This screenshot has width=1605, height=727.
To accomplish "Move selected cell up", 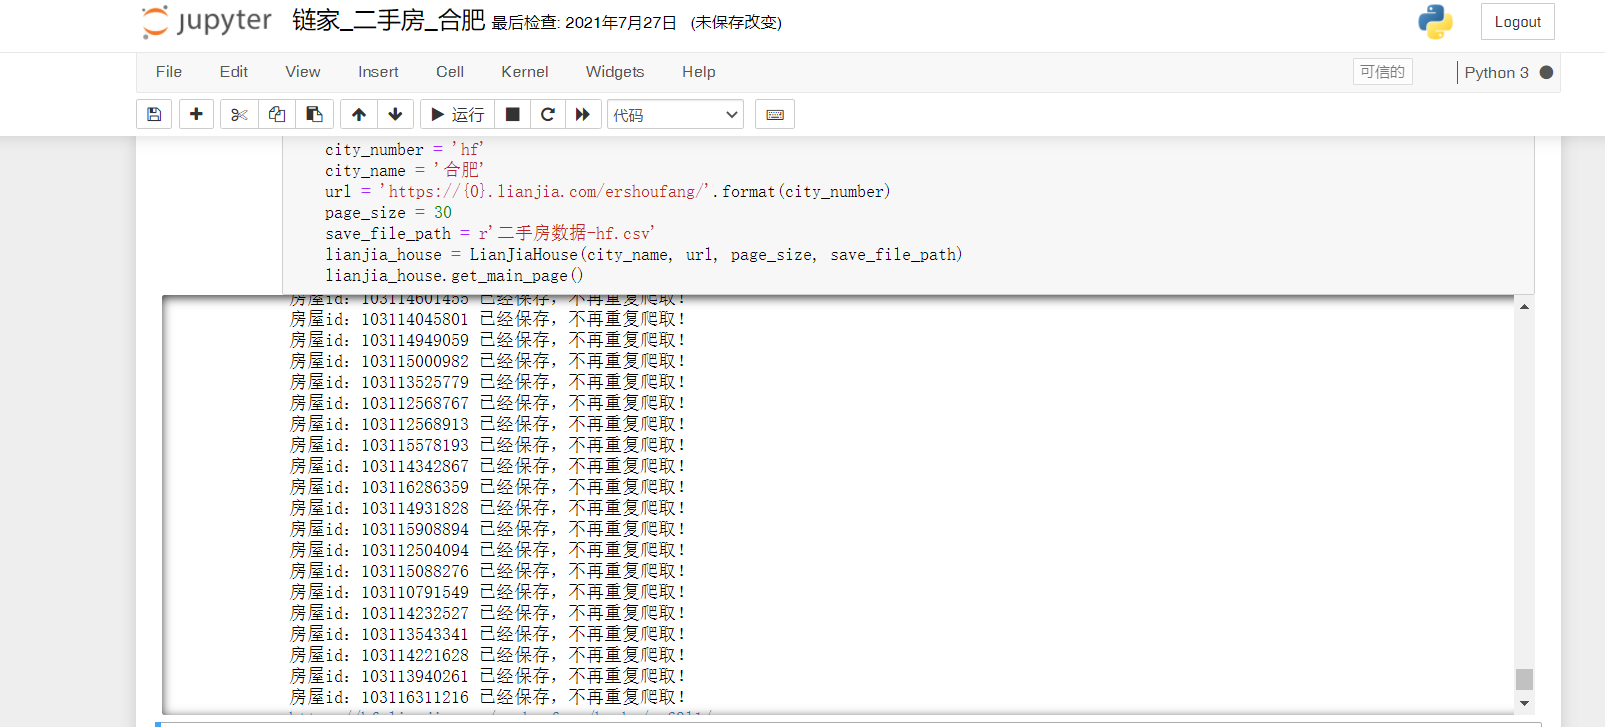I will click(359, 114).
